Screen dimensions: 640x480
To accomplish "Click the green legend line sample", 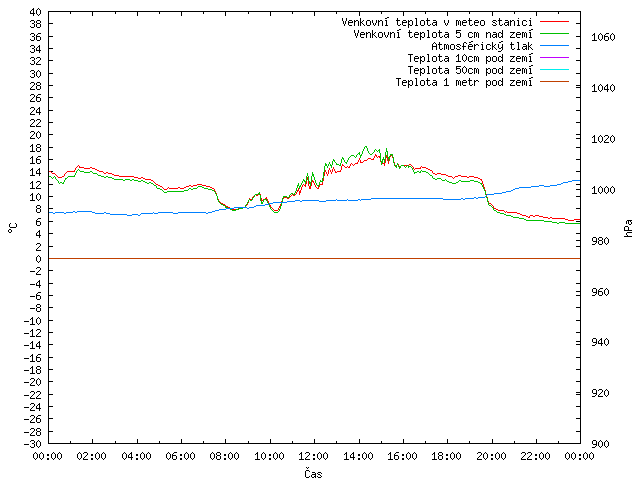I will tap(554, 34).
